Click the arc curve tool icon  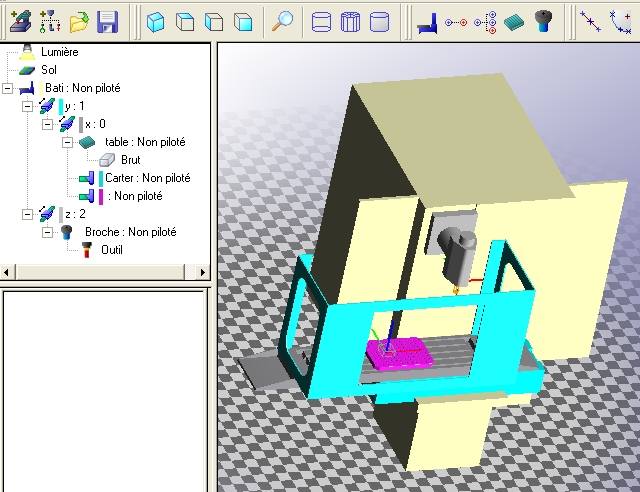tap(620, 22)
